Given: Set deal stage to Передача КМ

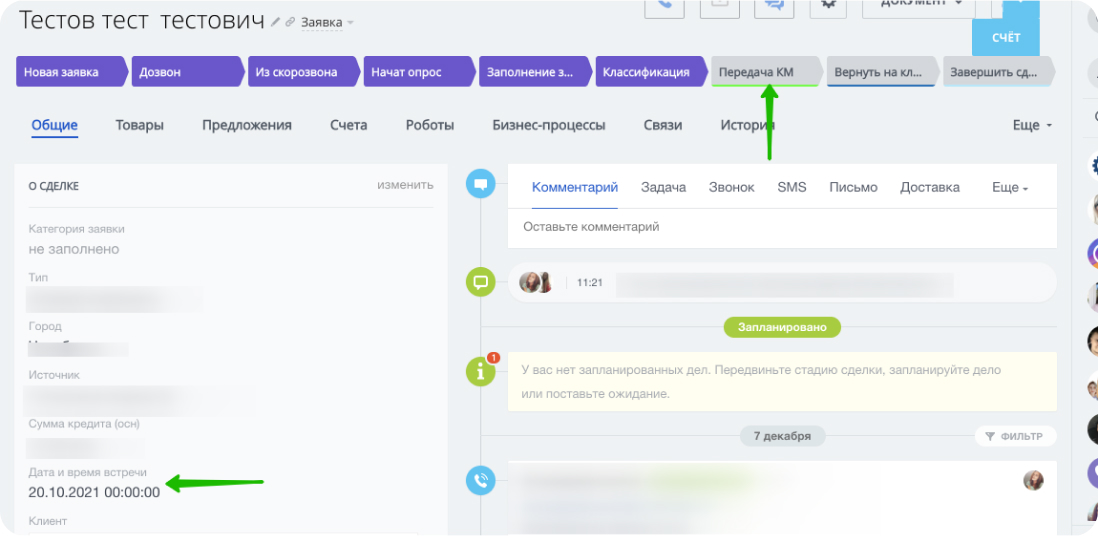Looking at the screenshot, I should 764,72.
